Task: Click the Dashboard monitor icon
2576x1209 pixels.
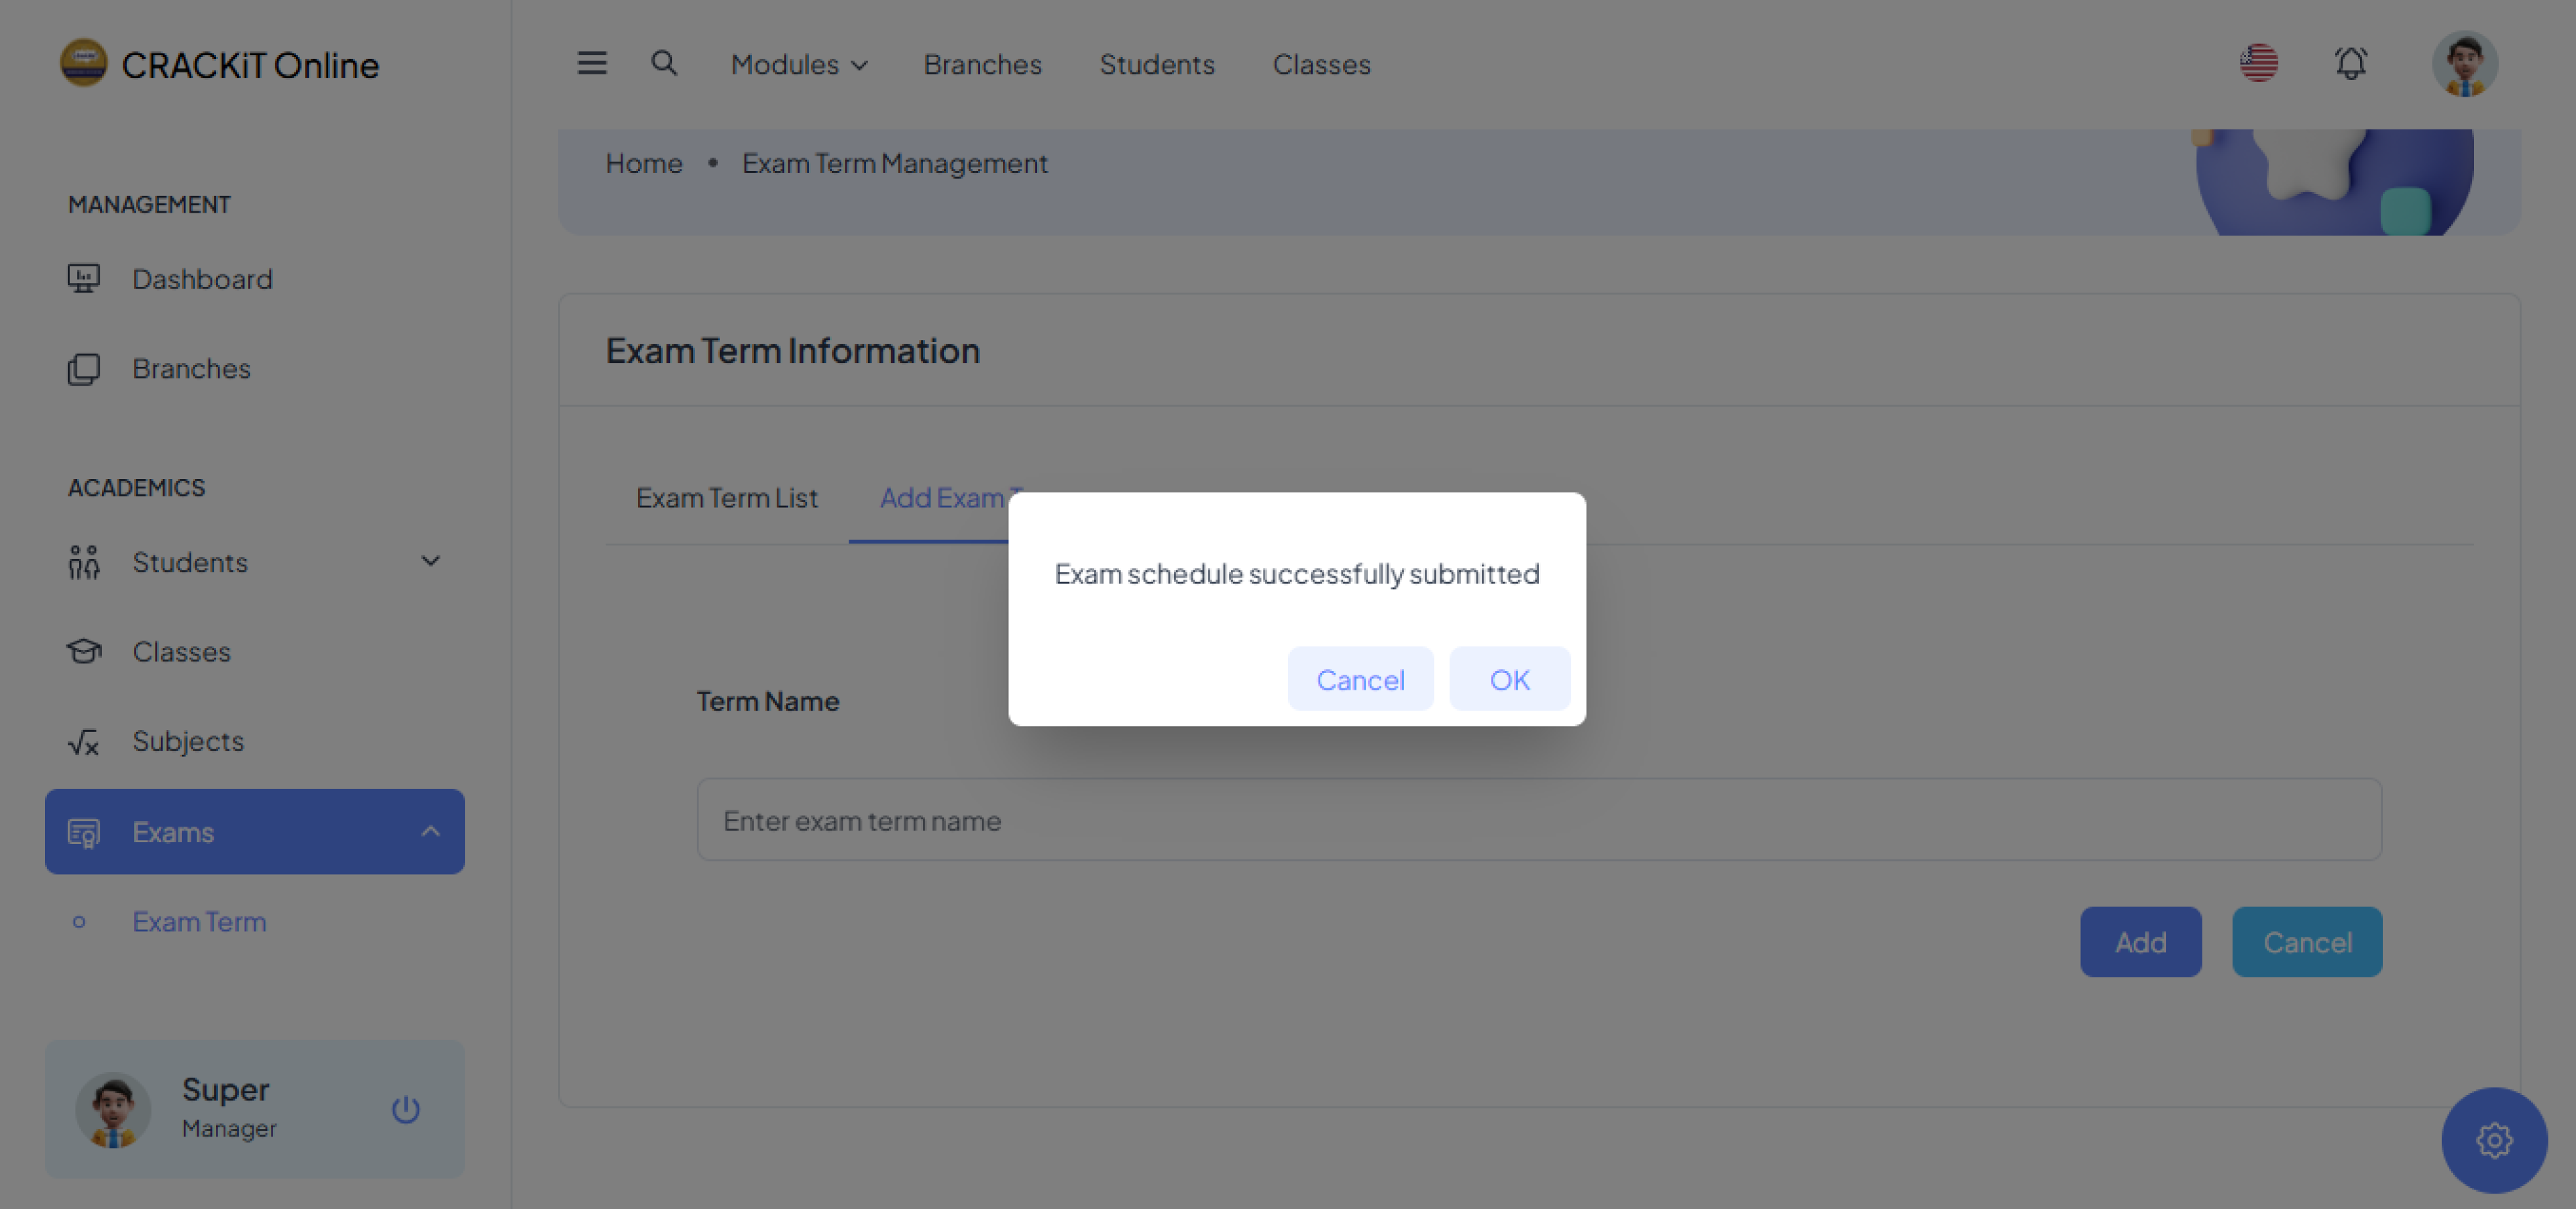Action: 84,278
